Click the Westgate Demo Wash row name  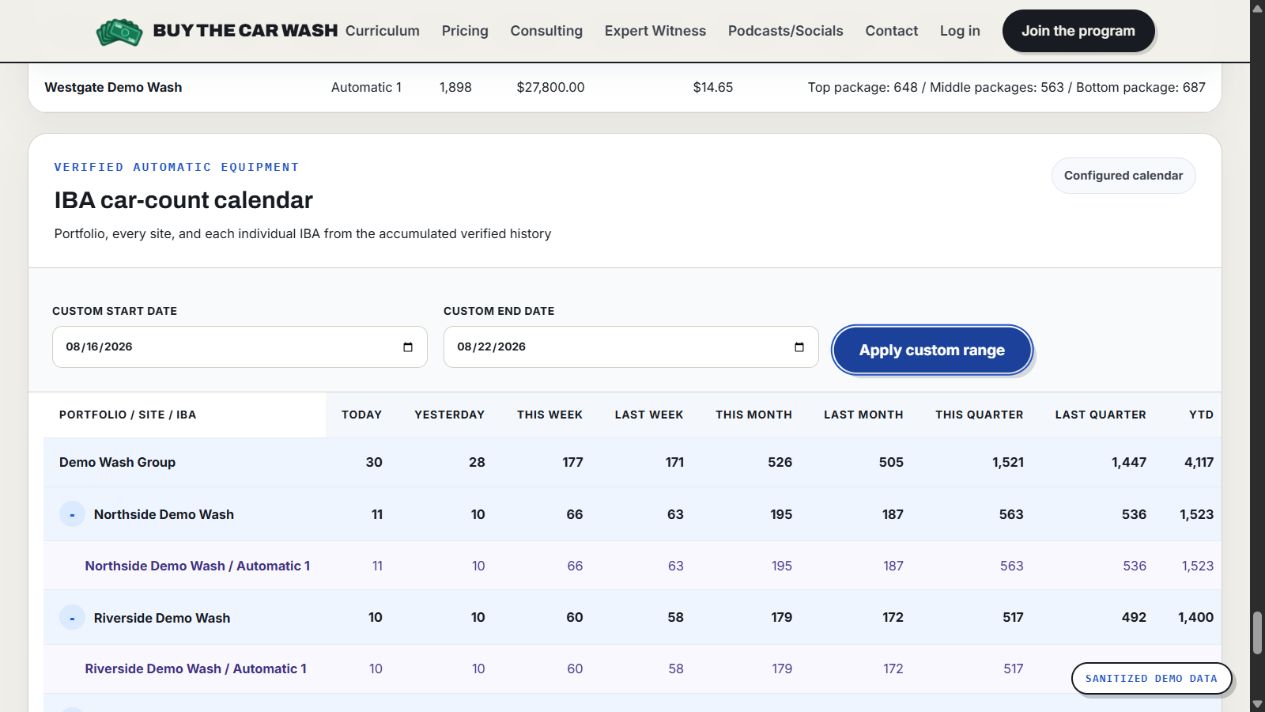pyautogui.click(x=113, y=87)
